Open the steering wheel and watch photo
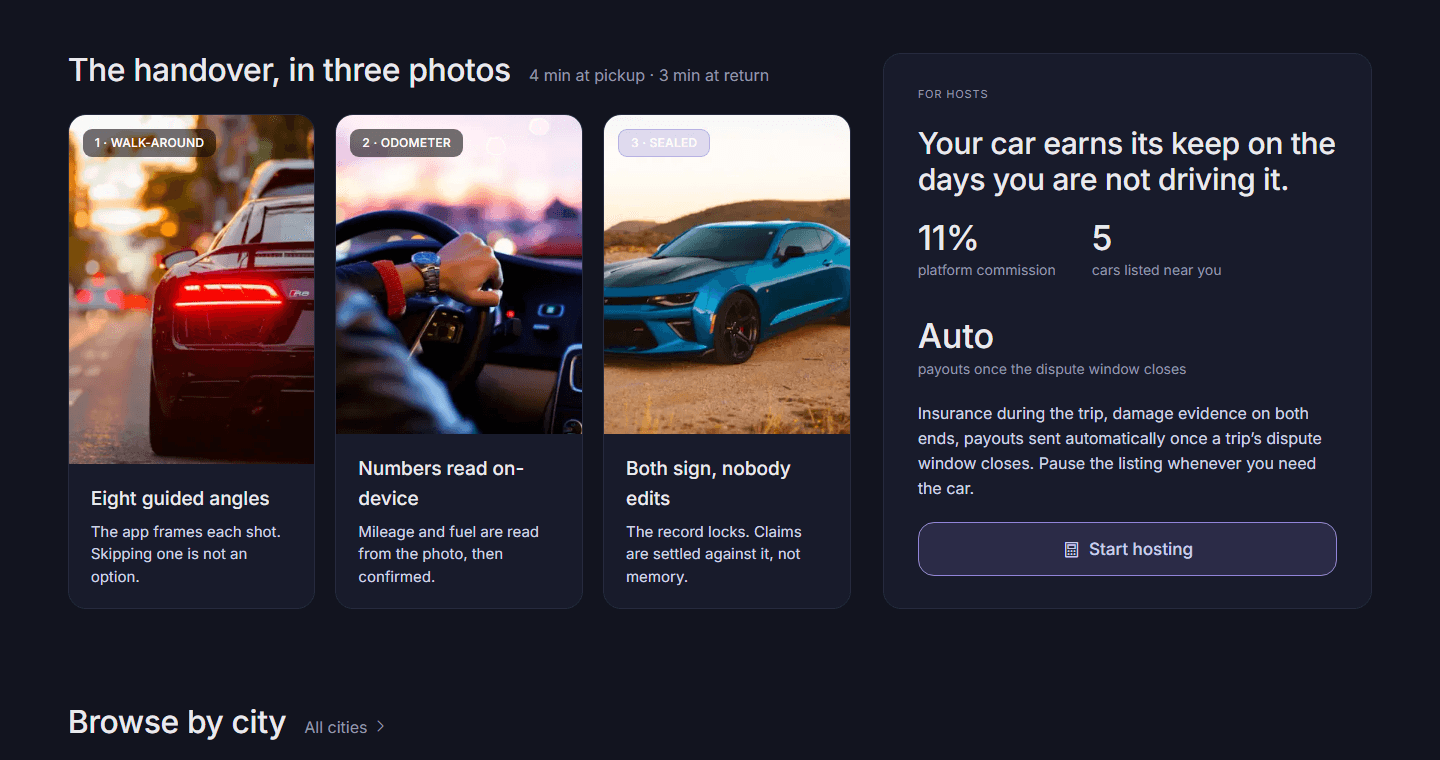1440x760 pixels. click(459, 274)
